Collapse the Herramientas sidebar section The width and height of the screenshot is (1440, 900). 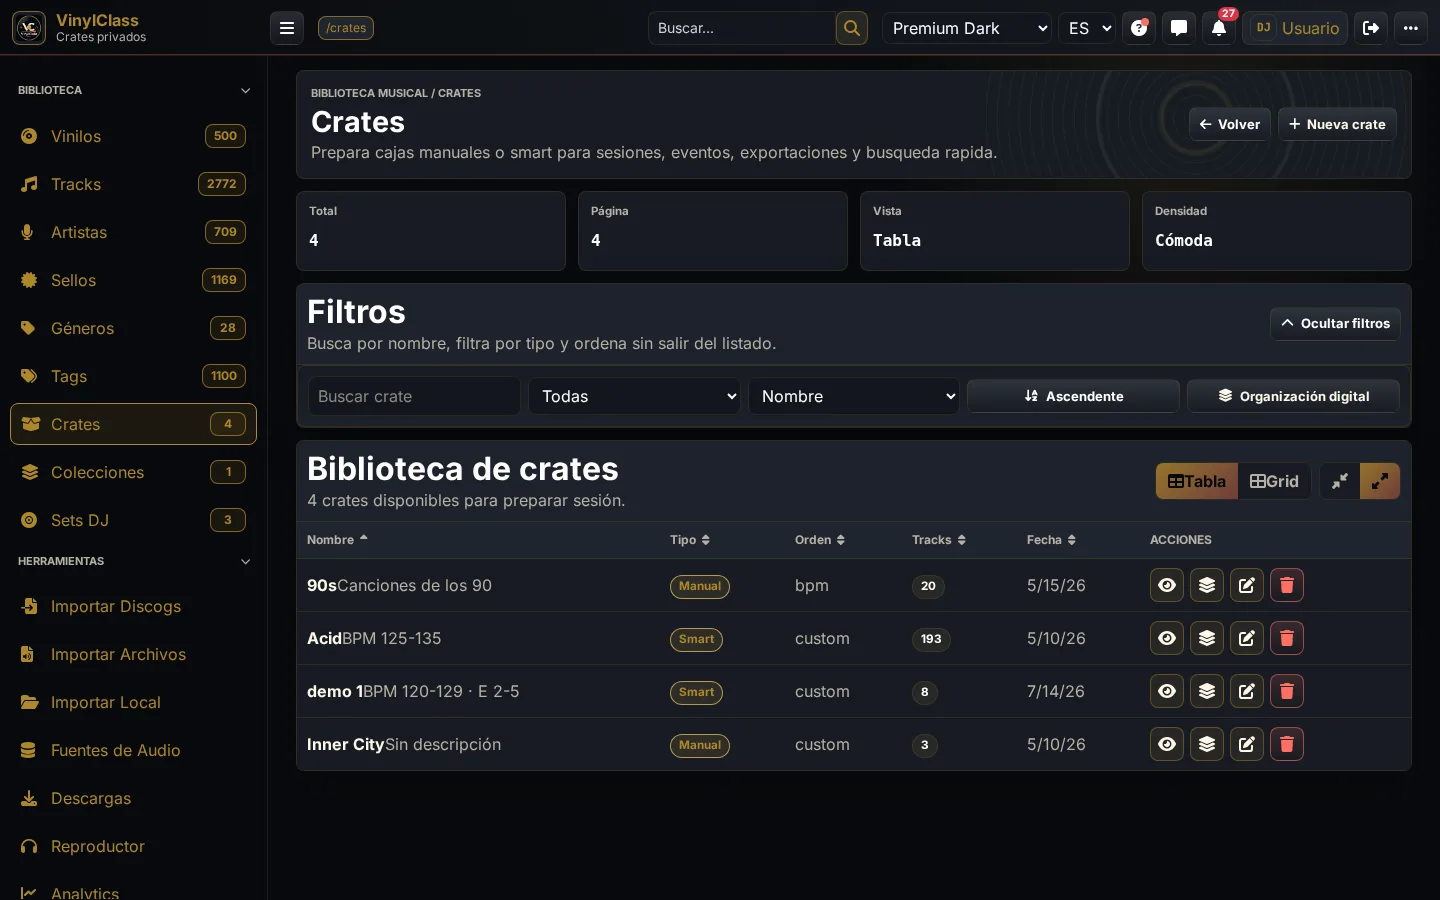point(133,561)
